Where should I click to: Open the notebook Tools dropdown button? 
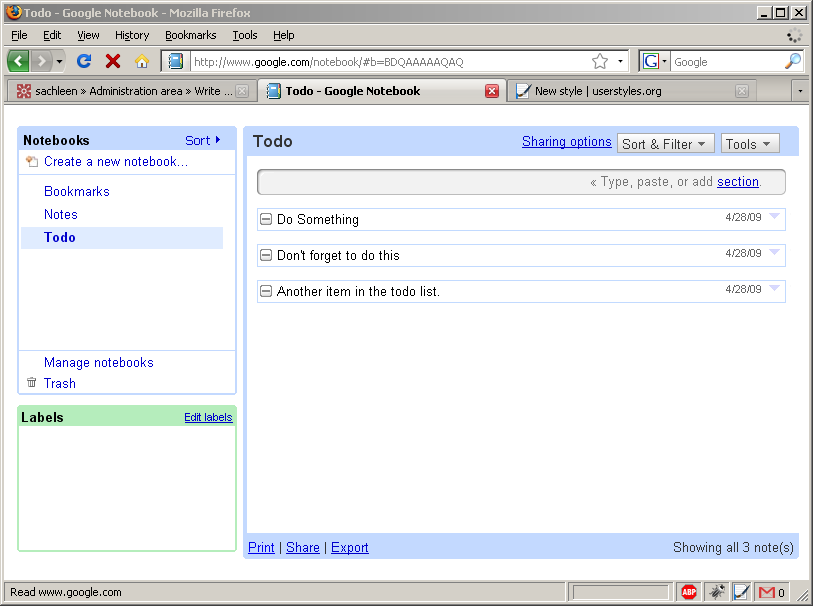tap(750, 144)
